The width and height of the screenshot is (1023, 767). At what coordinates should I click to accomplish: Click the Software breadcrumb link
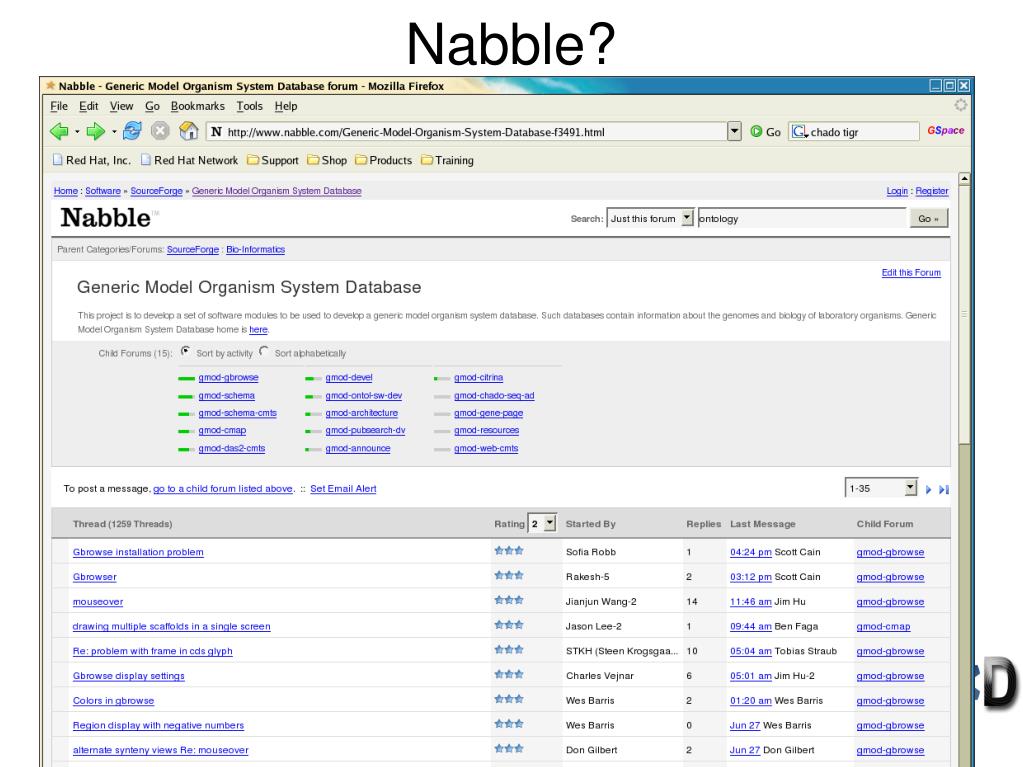tap(103, 191)
